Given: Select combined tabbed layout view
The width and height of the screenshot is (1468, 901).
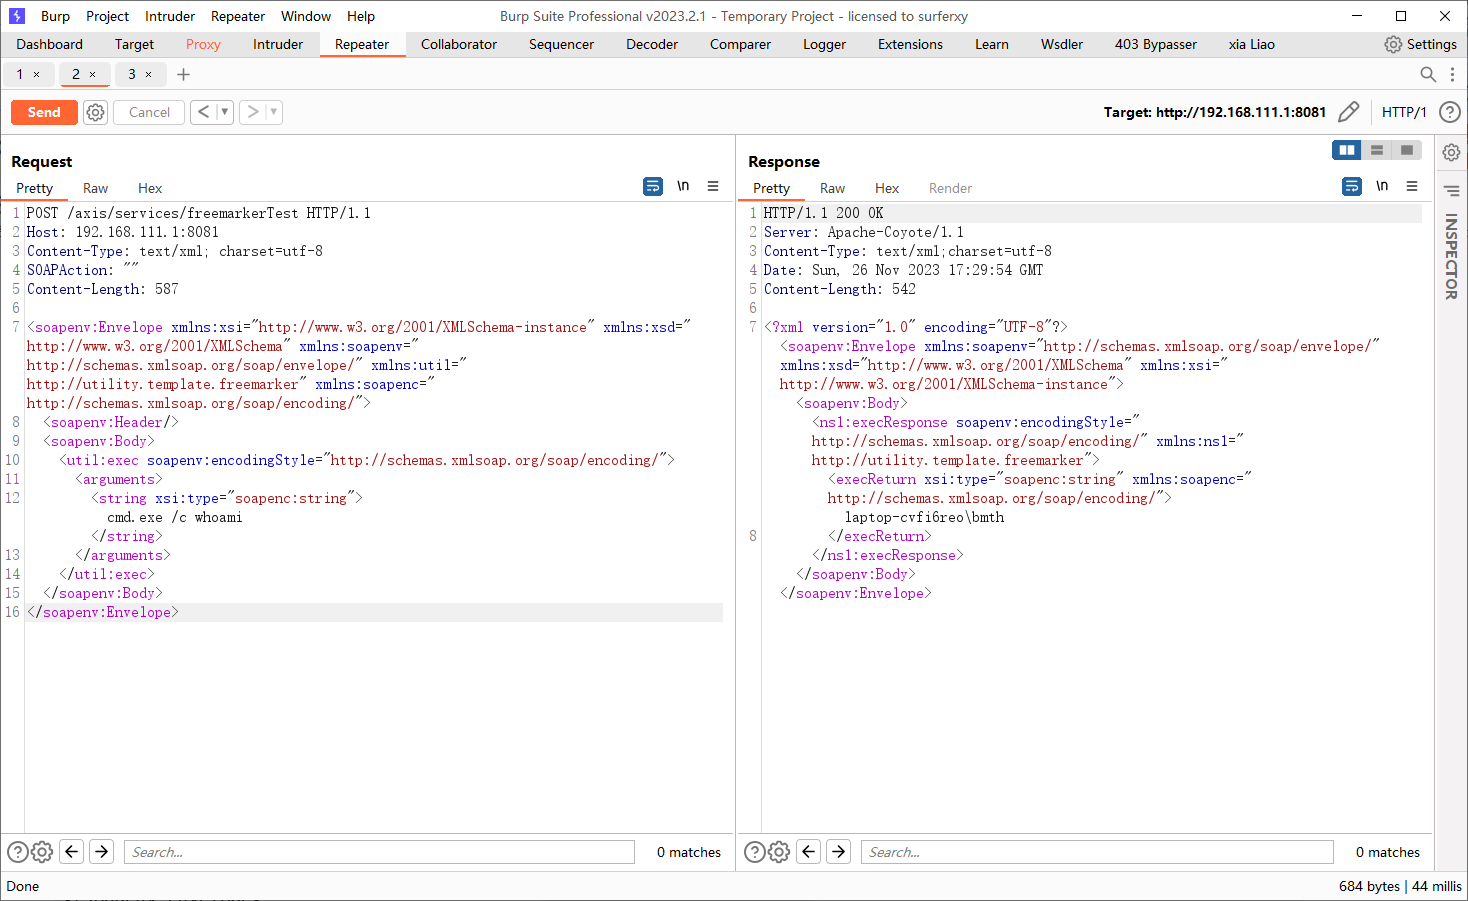Looking at the screenshot, I should [x=1407, y=150].
